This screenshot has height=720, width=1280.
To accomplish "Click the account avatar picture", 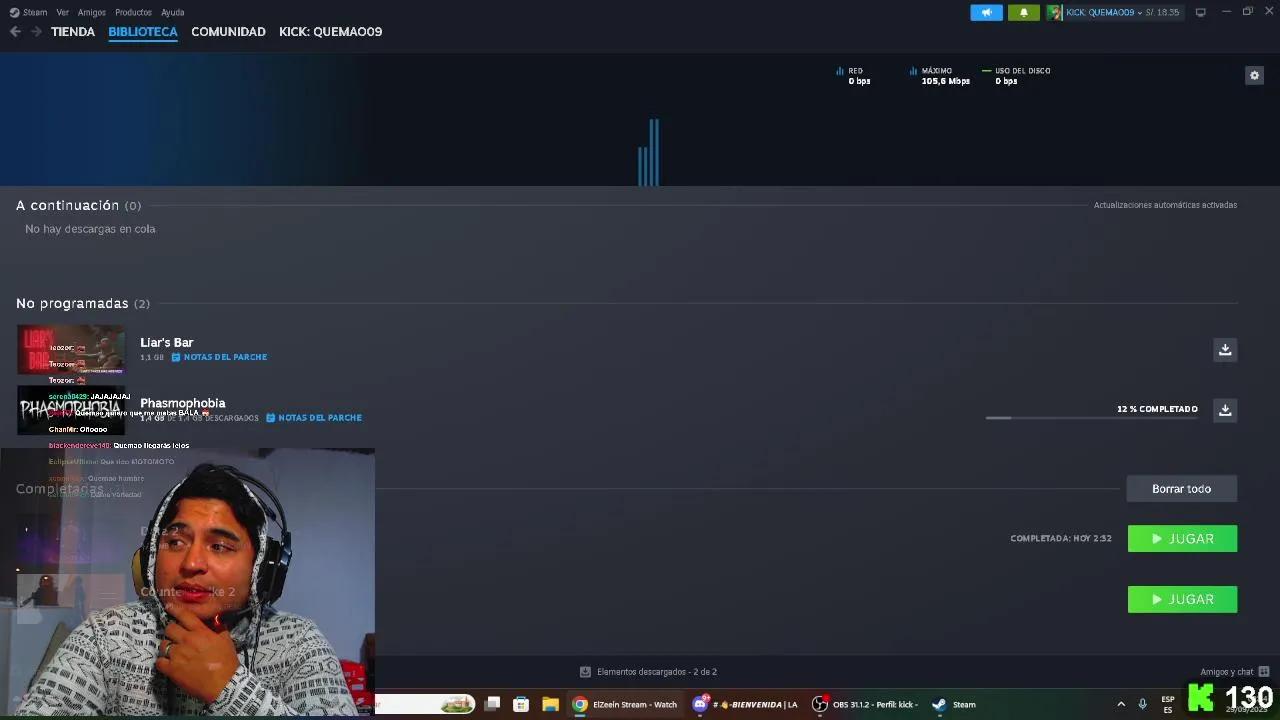I will [1055, 12].
